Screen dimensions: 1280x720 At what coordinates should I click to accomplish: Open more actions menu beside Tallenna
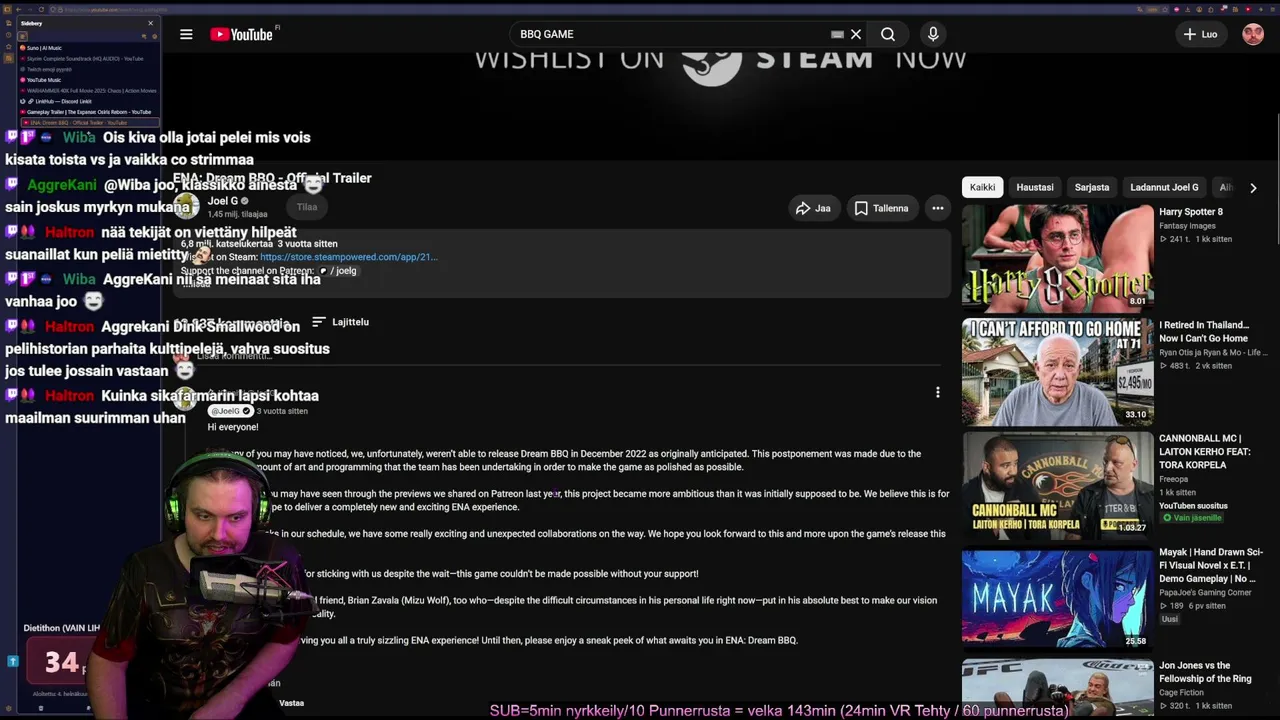coord(938,208)
